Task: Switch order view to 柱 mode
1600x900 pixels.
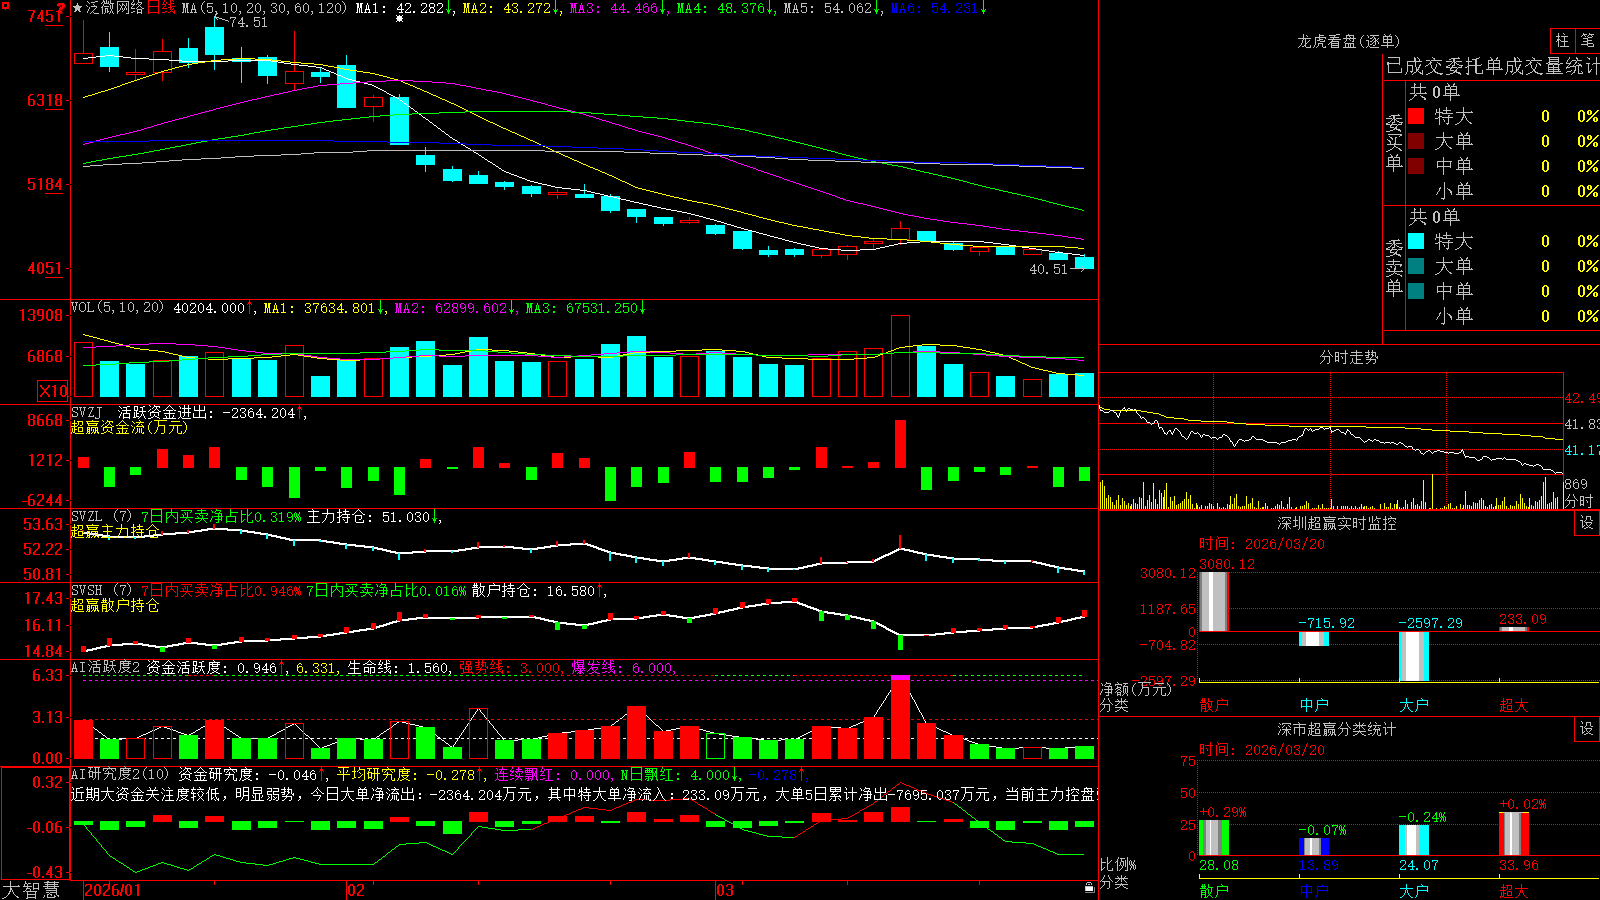Action: coord(1562,40)
